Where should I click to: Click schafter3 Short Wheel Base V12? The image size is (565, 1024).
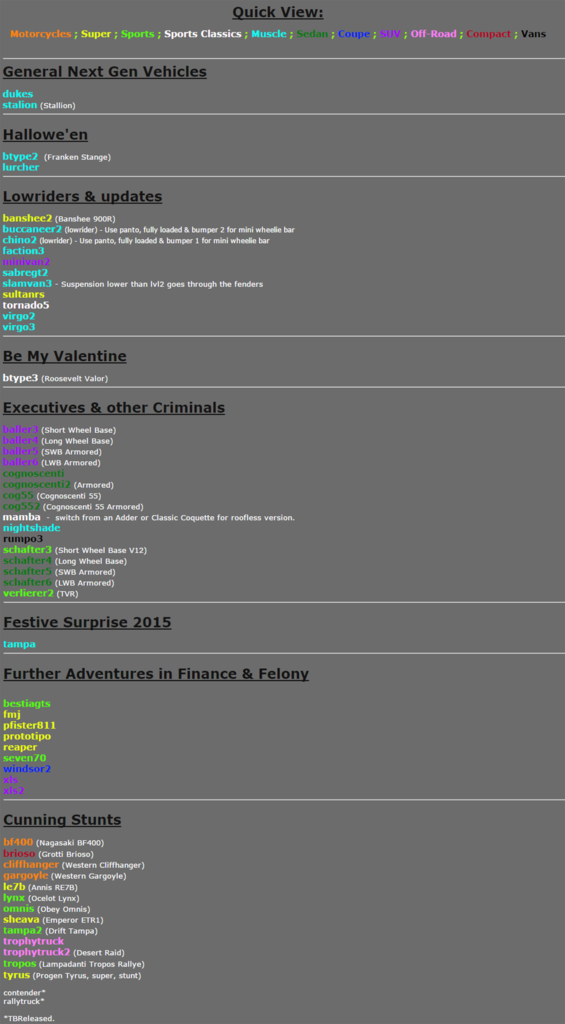pyautogui.click(x=75, y=550)
